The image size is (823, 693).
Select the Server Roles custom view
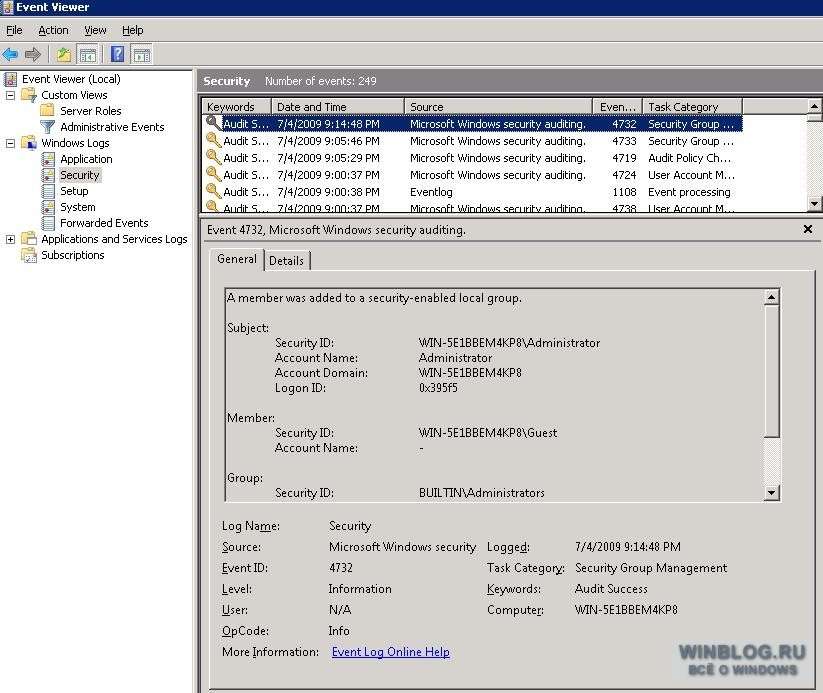(90, 111)
